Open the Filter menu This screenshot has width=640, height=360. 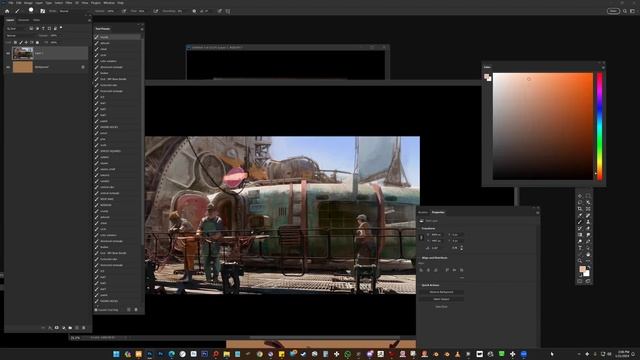click(x=69, y=3)
